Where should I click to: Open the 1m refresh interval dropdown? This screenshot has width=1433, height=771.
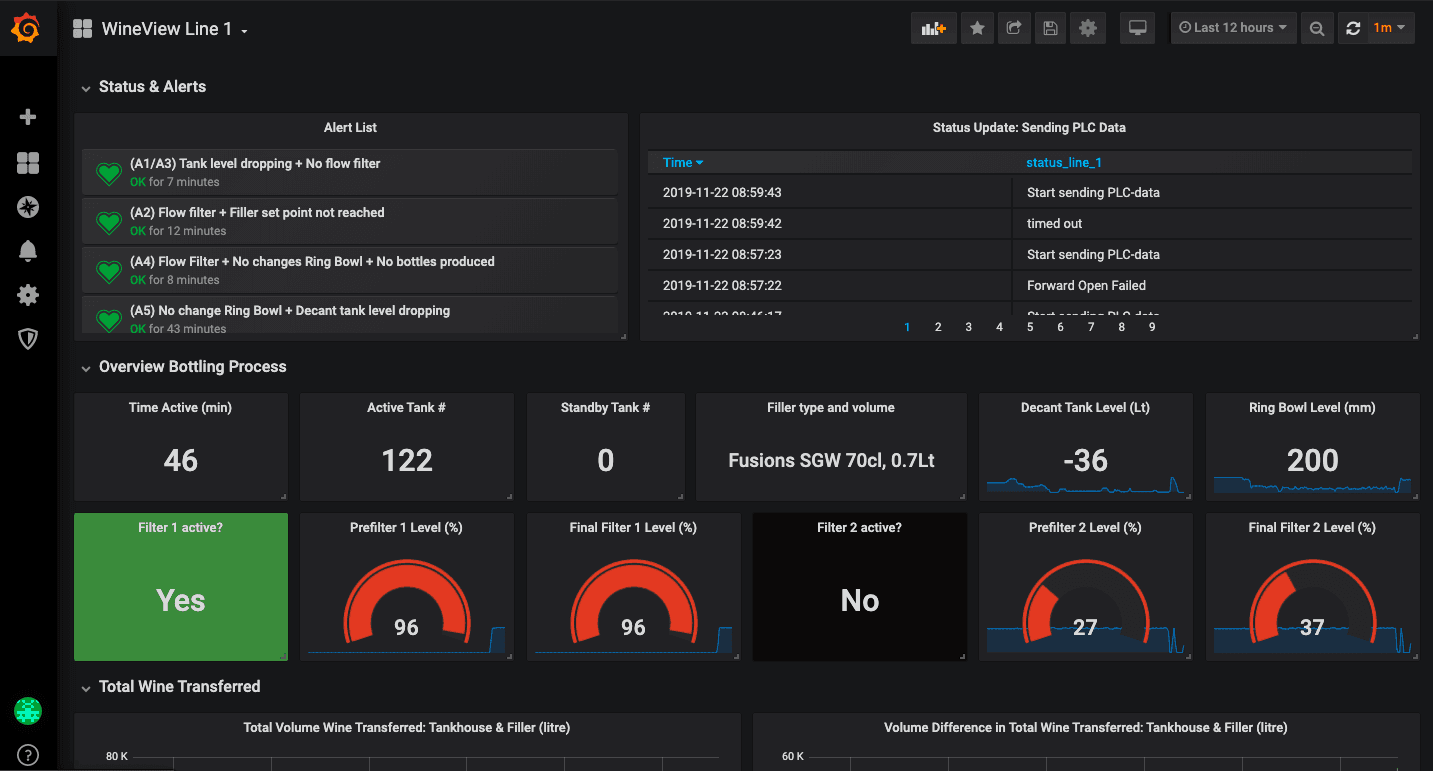pos(1390,28)
